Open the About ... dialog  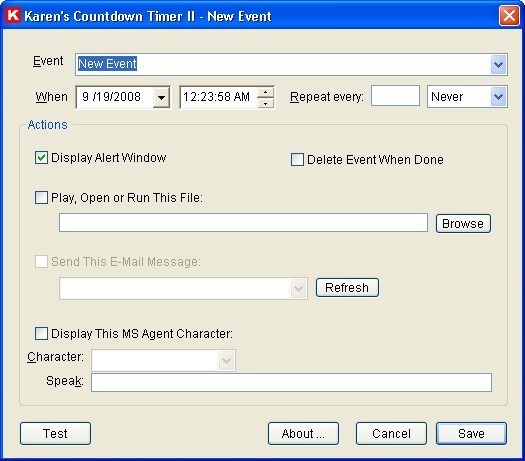click(x=303, y=434)
